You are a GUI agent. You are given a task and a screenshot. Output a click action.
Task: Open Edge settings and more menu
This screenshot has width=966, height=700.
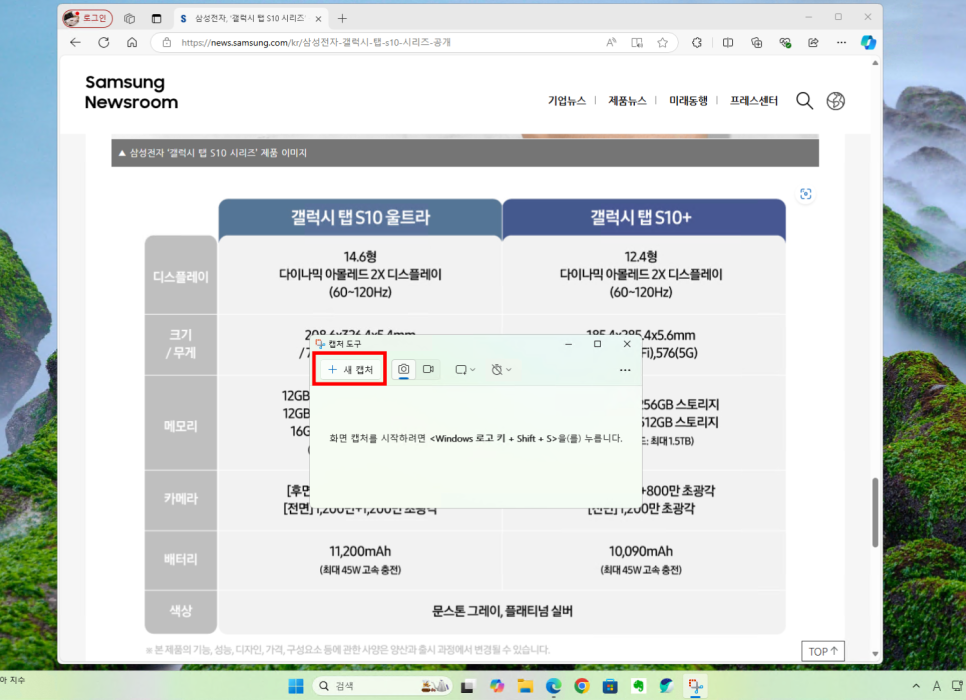point(842,43)
